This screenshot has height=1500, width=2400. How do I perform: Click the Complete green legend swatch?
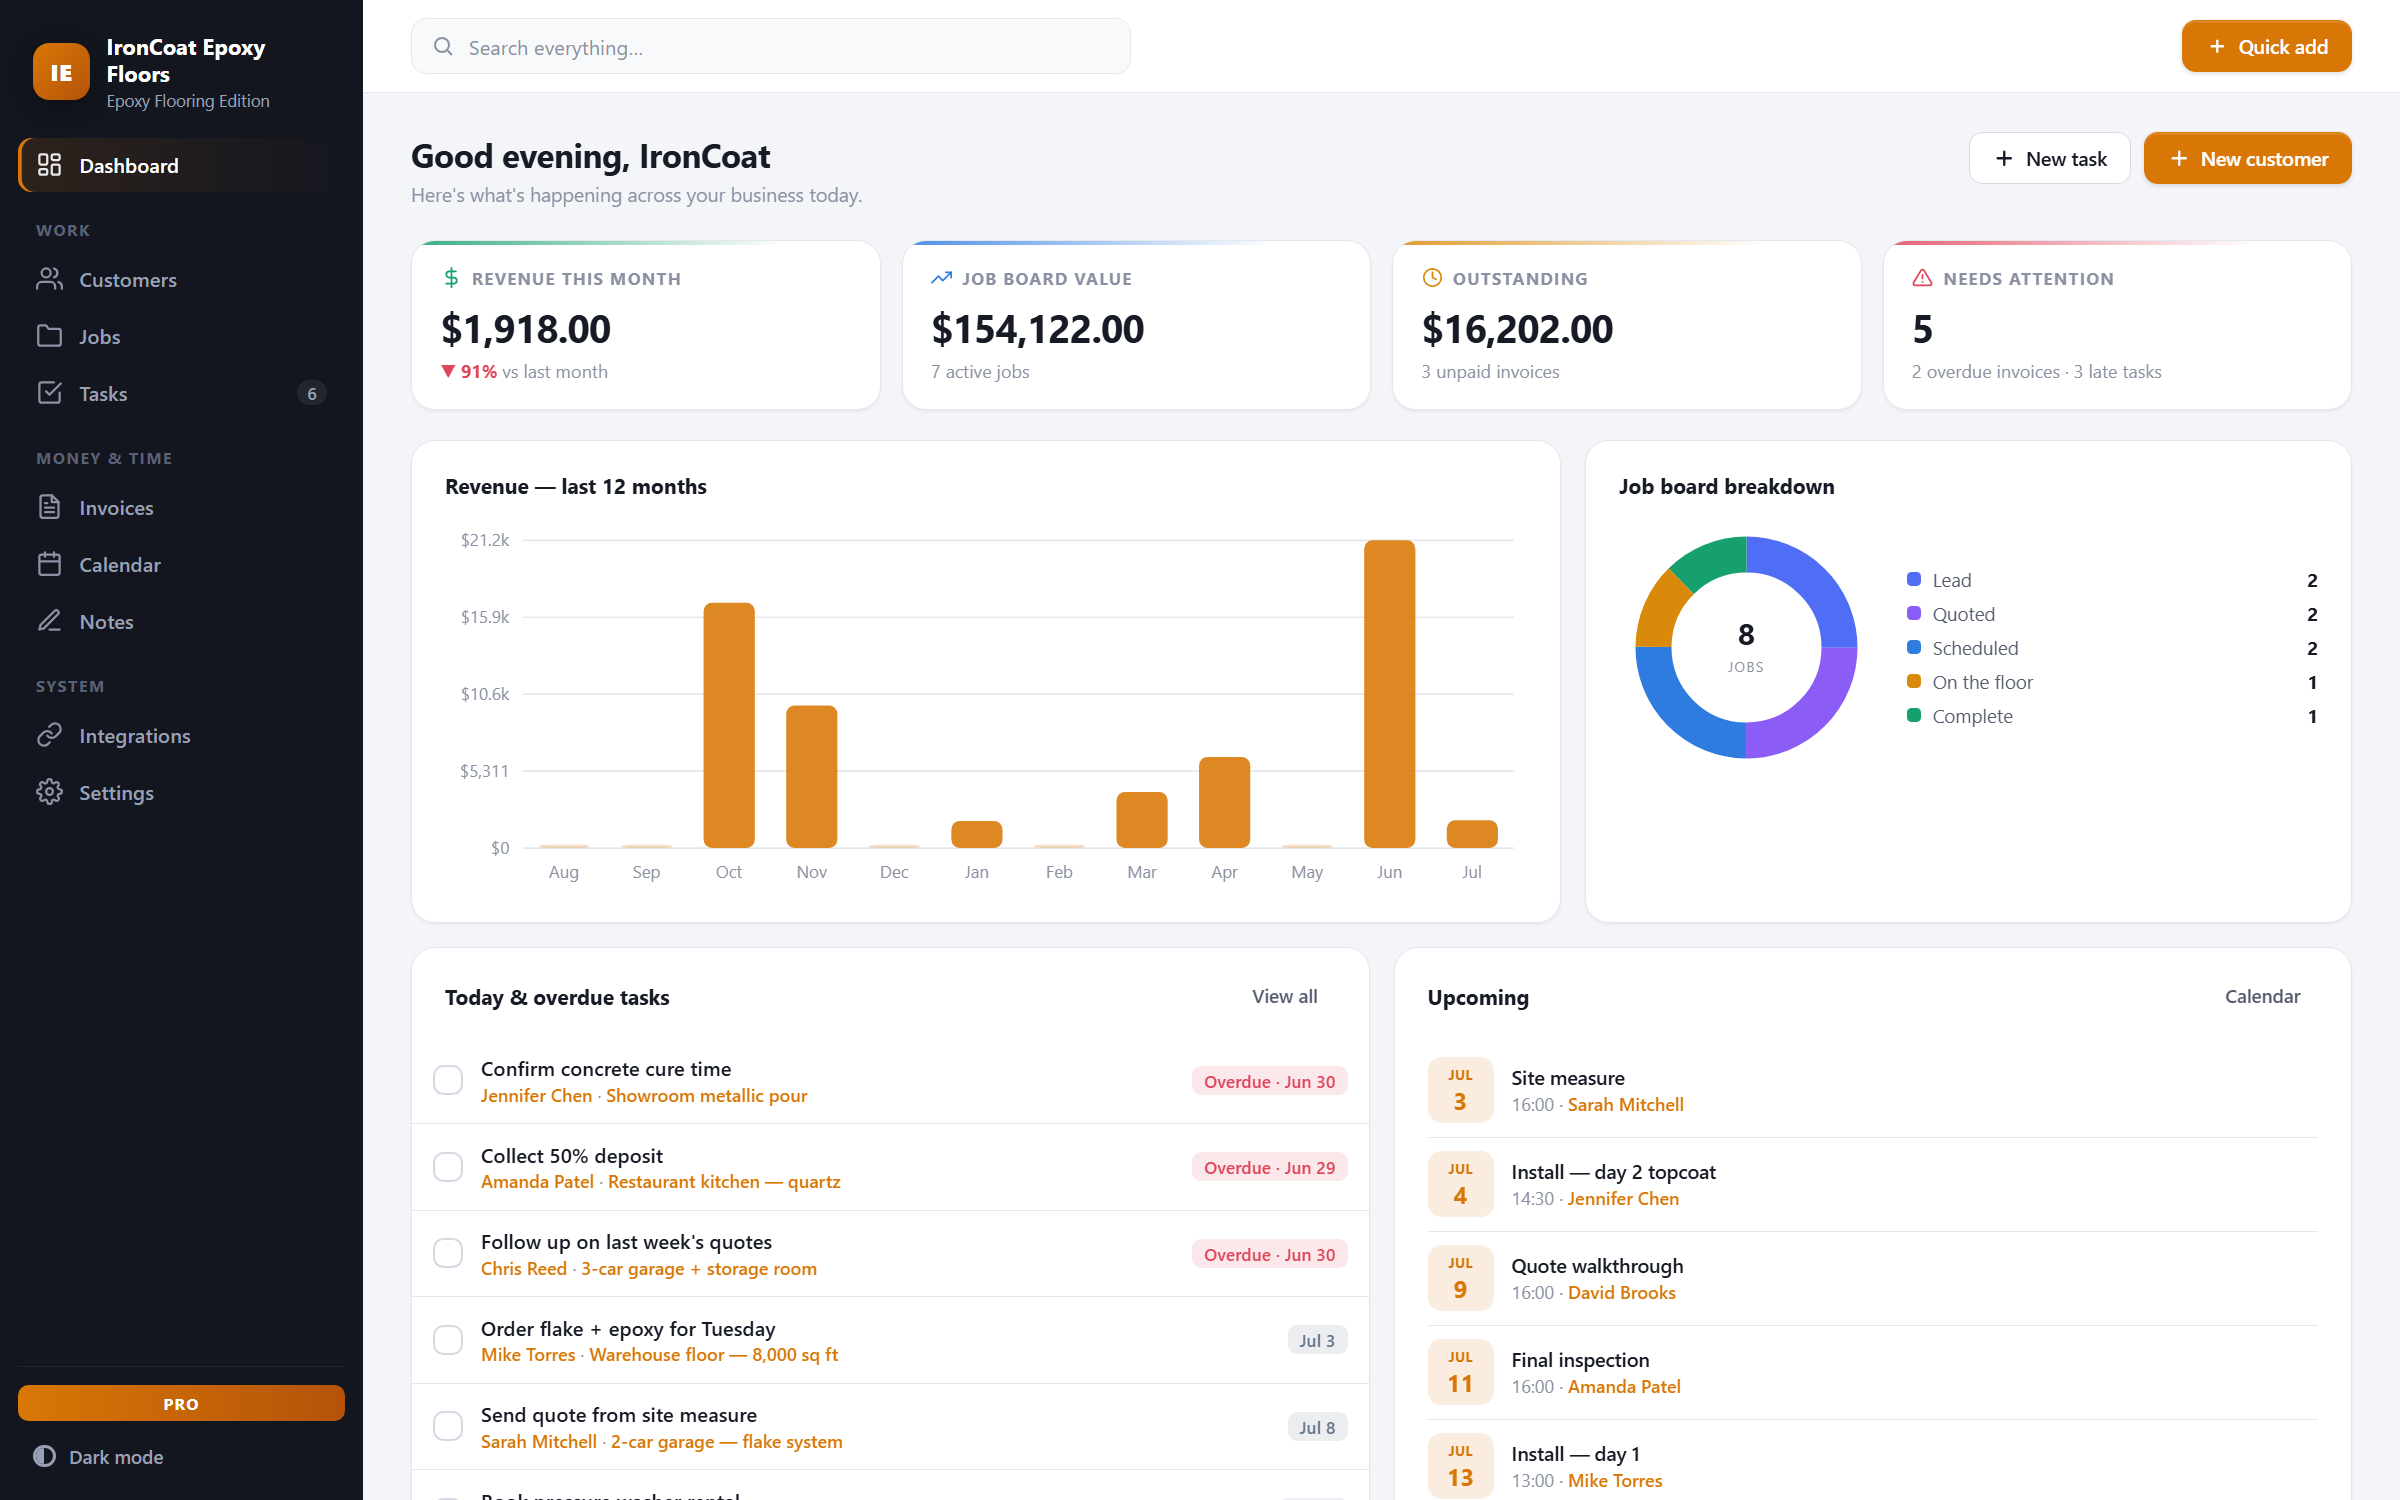pyautogui.click(x=1914, y=715)
